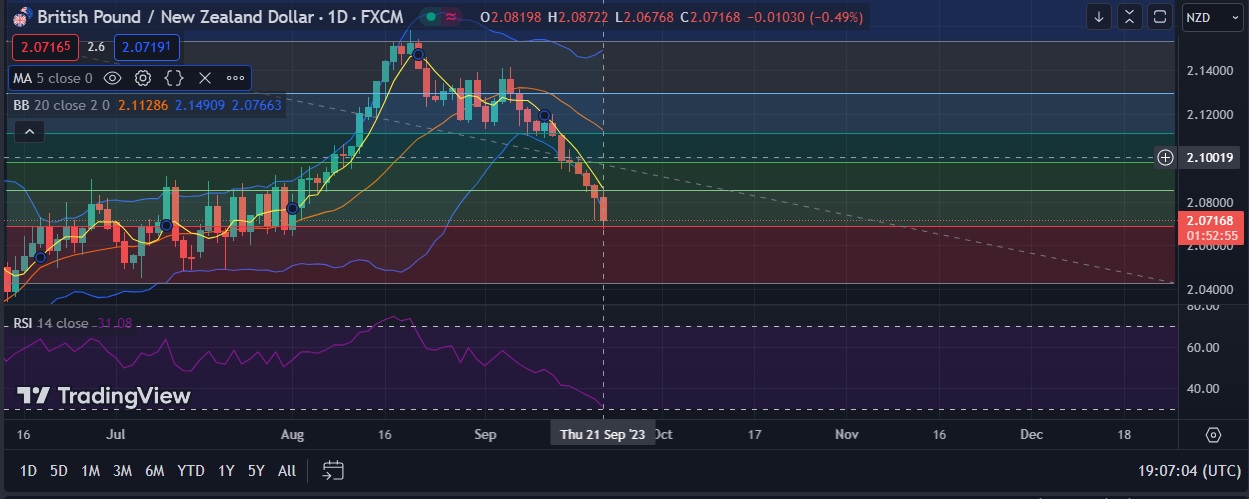Select the 5D time range
Image resolution: width=1249 pixels, height=499 pixels.
[x=59, y=470]
